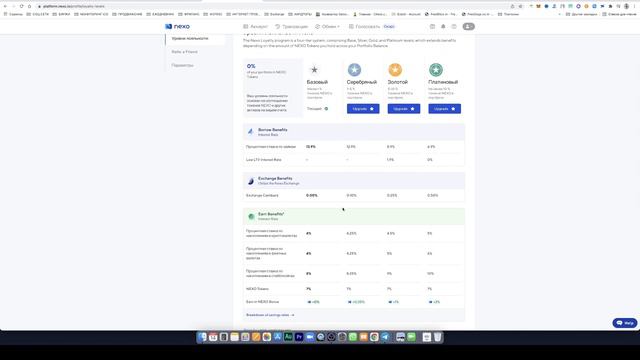Click the header icon right of the bell

tap(454, 27)
